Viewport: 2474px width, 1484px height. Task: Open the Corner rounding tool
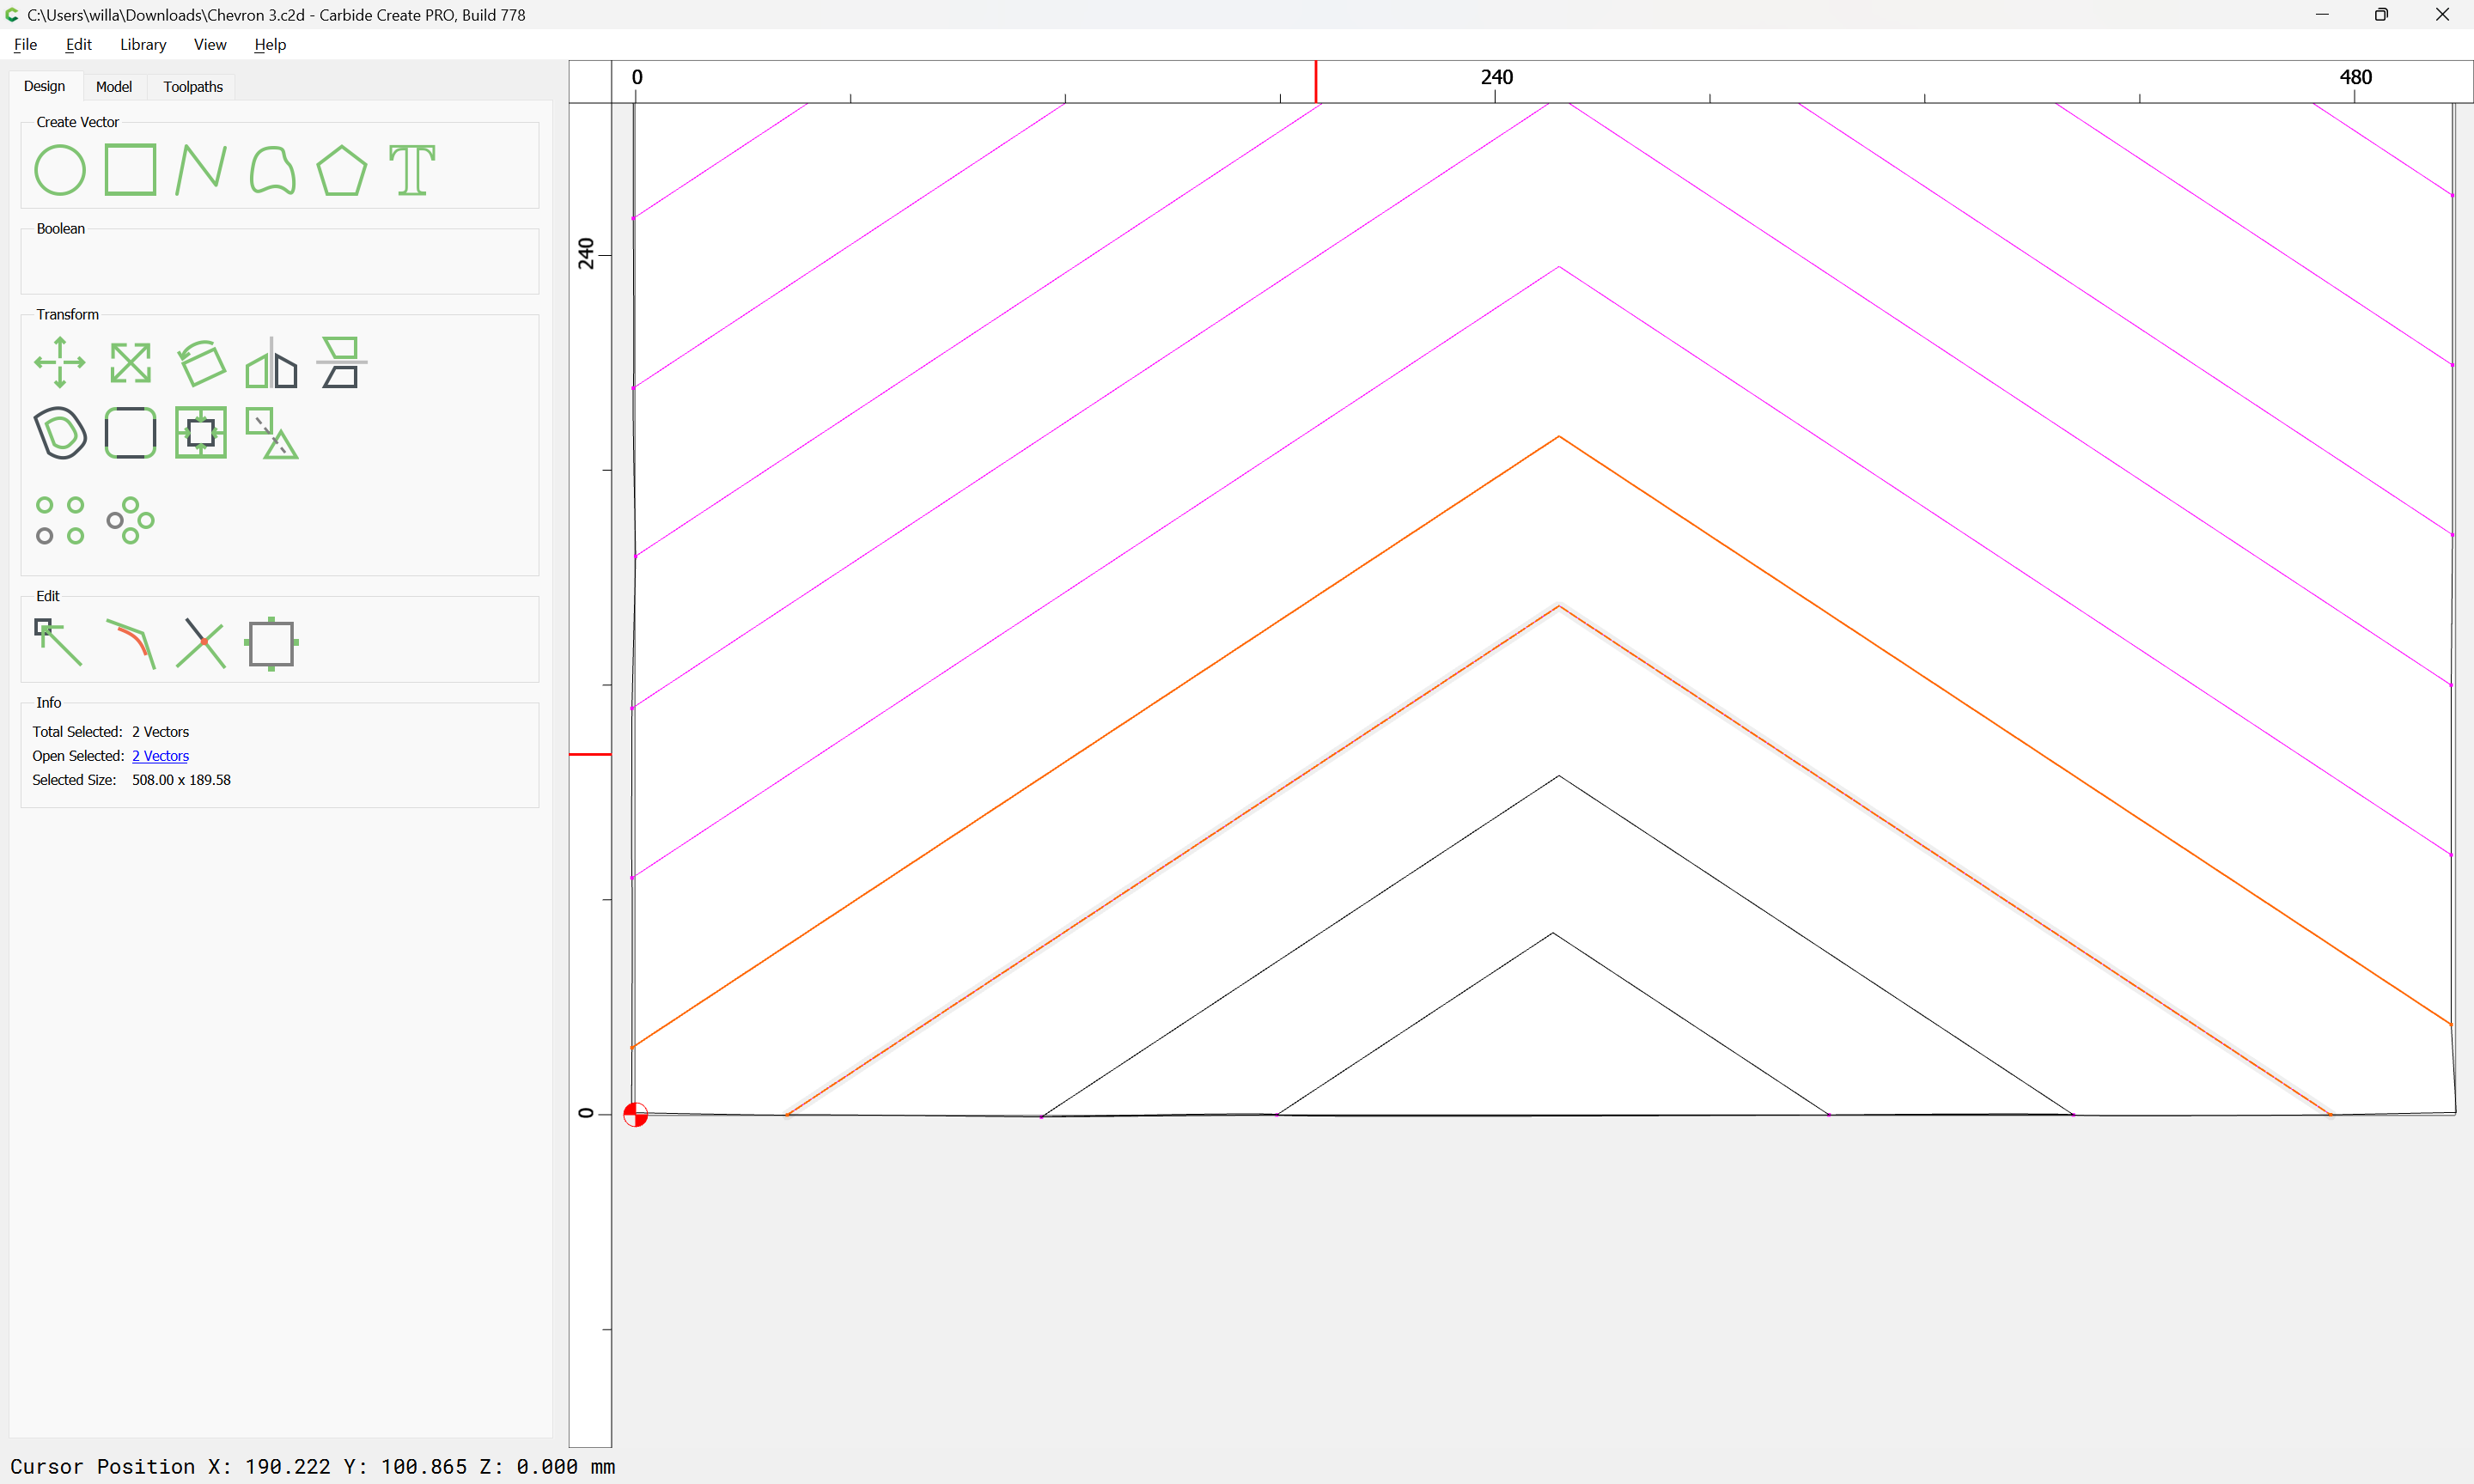click(x=131, y=433)
